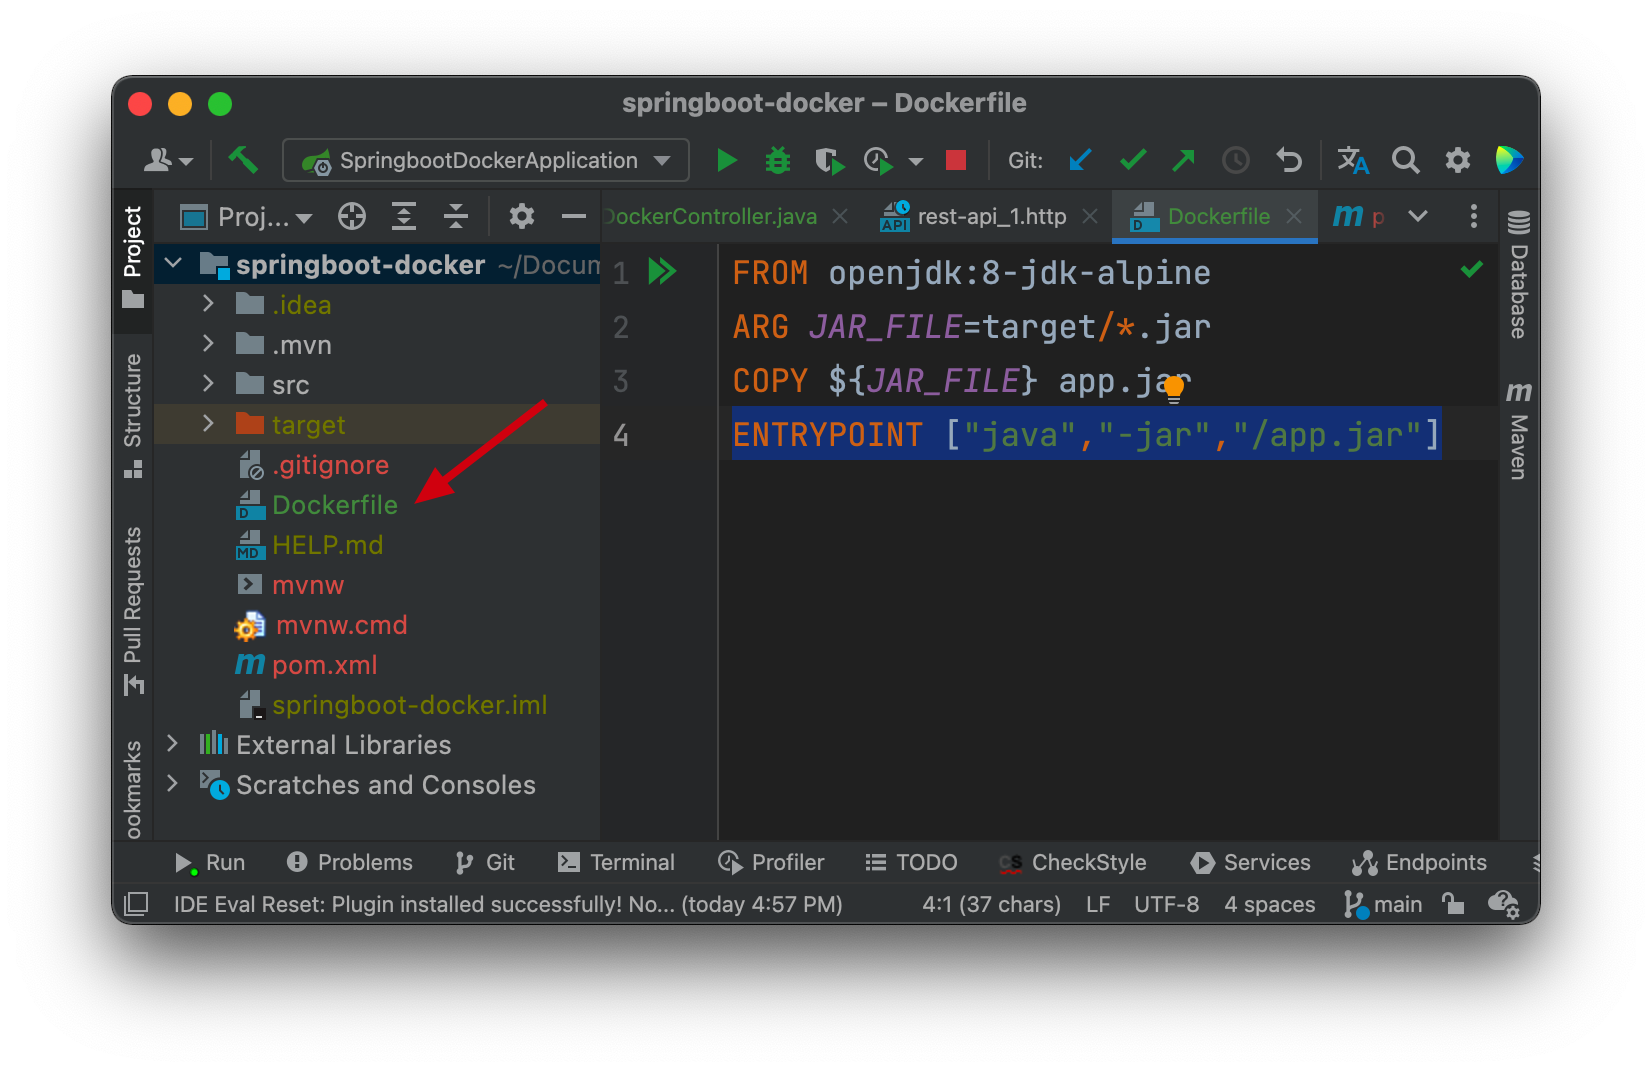Viewport: 1652px width, 1072px height.
Task: Expand the External Libraries node
Action: (x=172, y=744)
